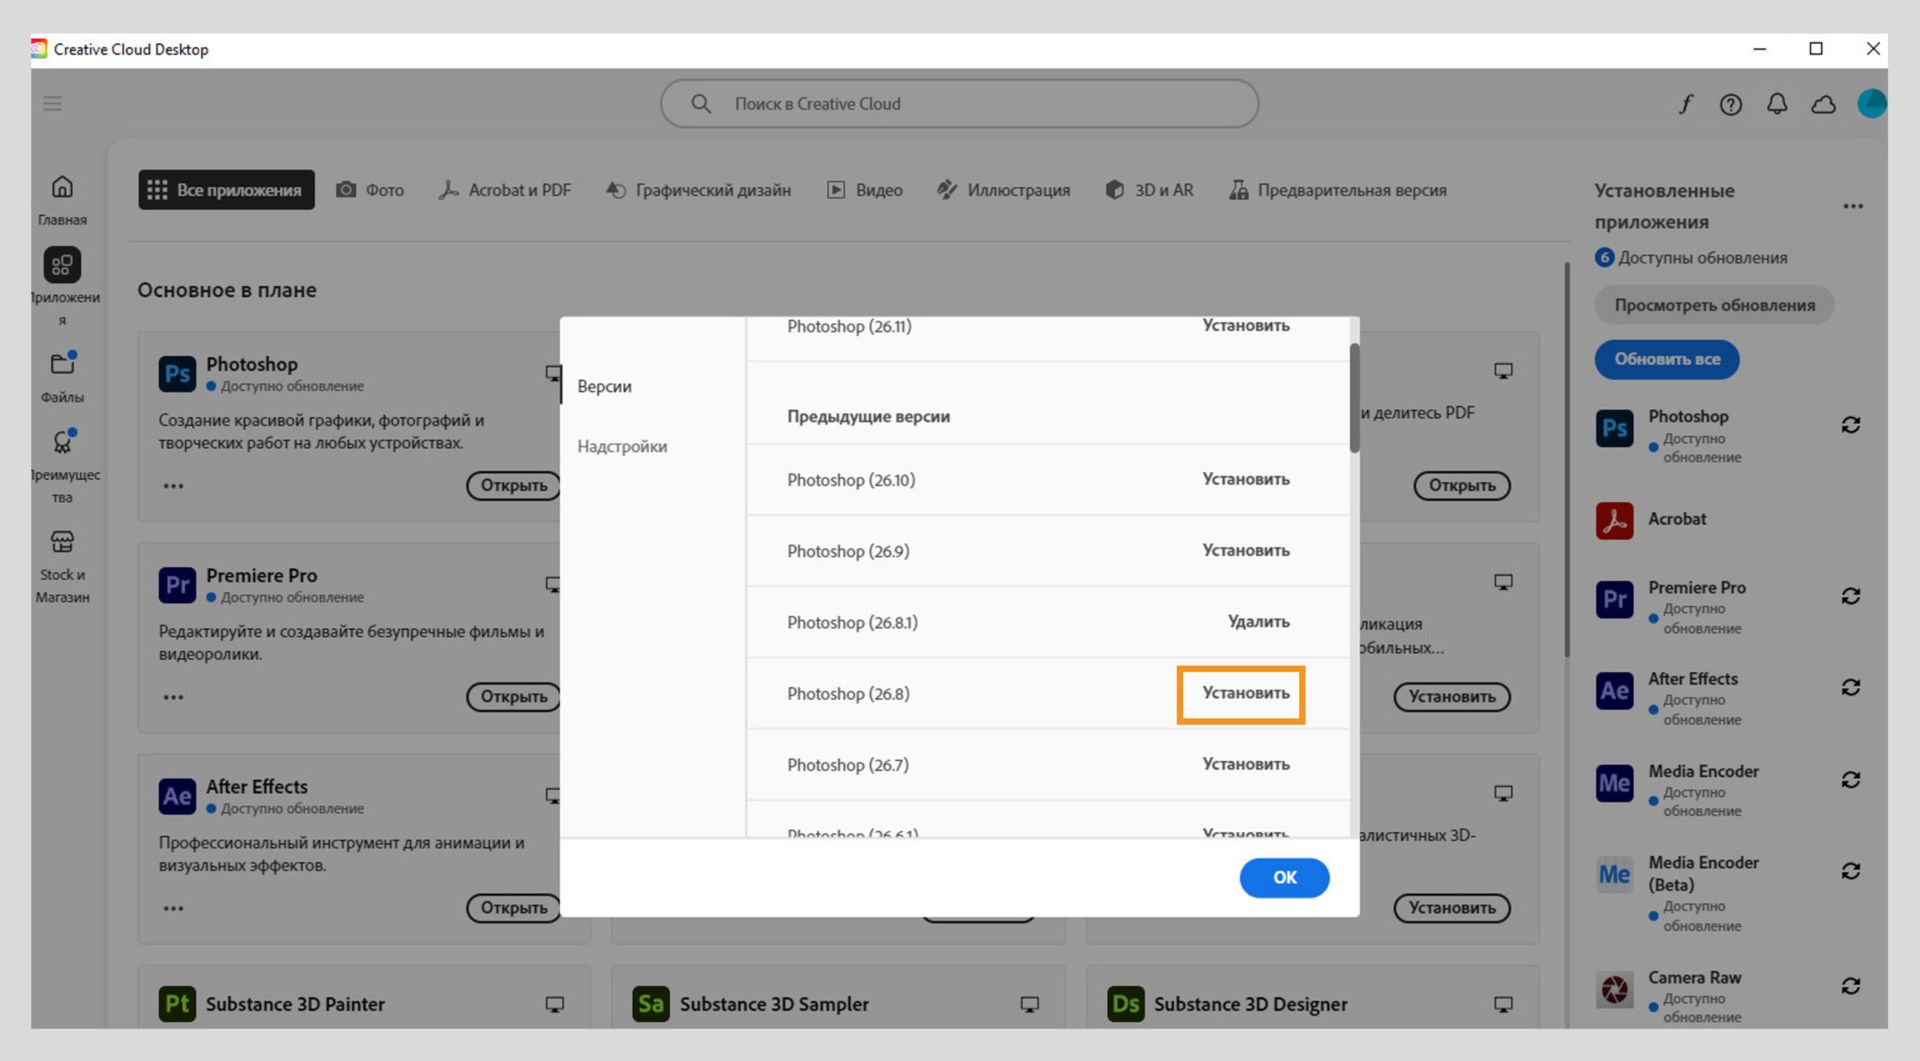Open the Help question mark icon
This screenshot has height=1061, width=1920.
point(1731,104)
